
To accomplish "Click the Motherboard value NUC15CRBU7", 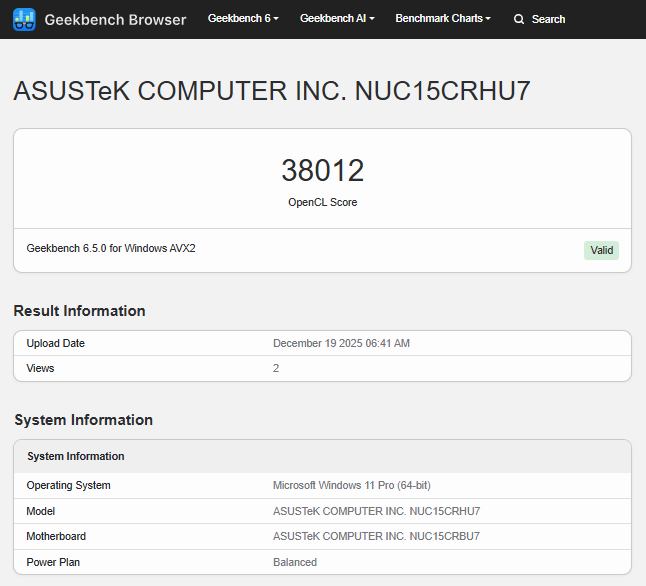I will pos(376,536).
